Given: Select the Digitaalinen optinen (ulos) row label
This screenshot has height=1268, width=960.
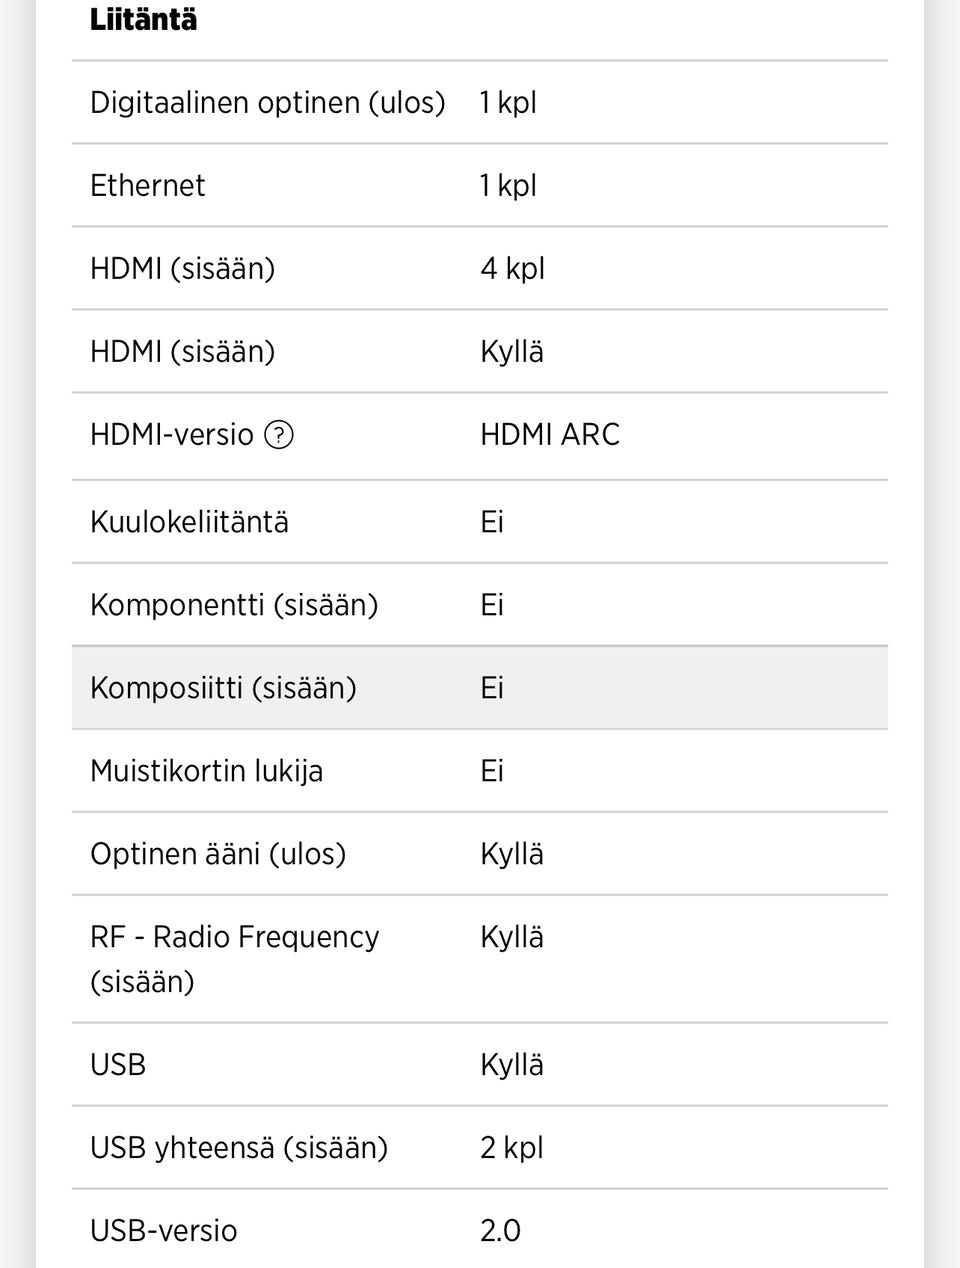Looking at the screenshot, I should tap(267, 103).
